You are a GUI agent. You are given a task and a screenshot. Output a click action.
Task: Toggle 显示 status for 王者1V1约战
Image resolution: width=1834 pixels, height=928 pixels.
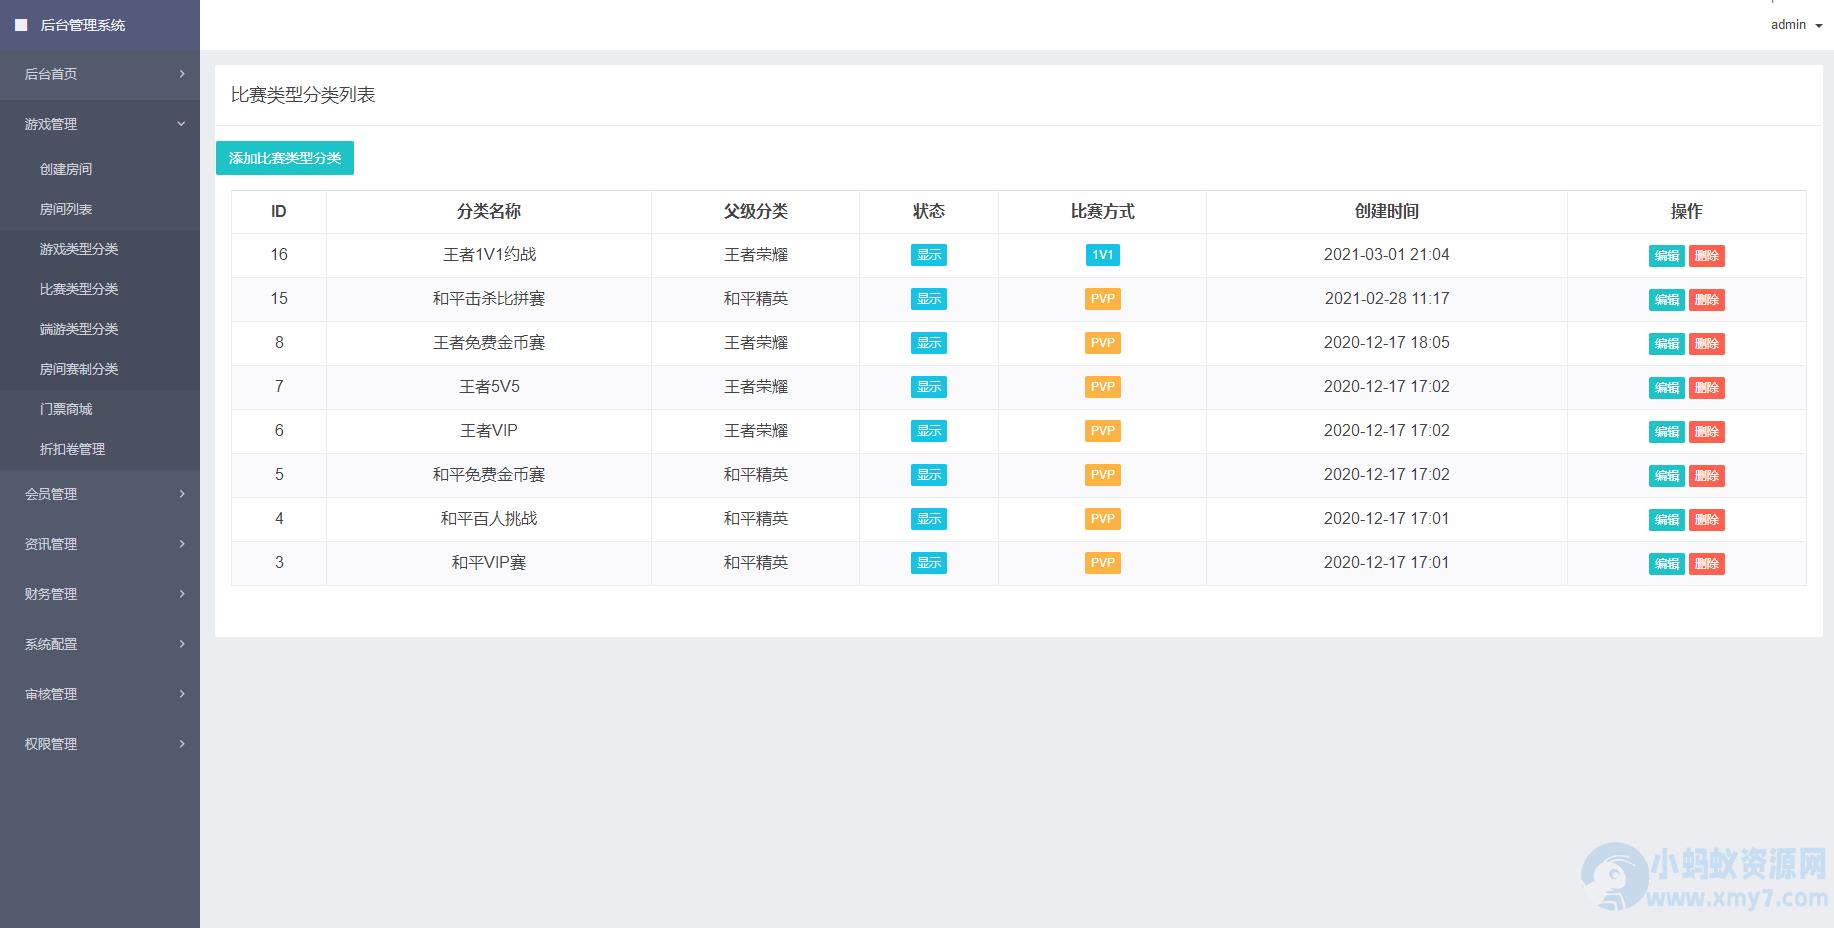point(929,255)
